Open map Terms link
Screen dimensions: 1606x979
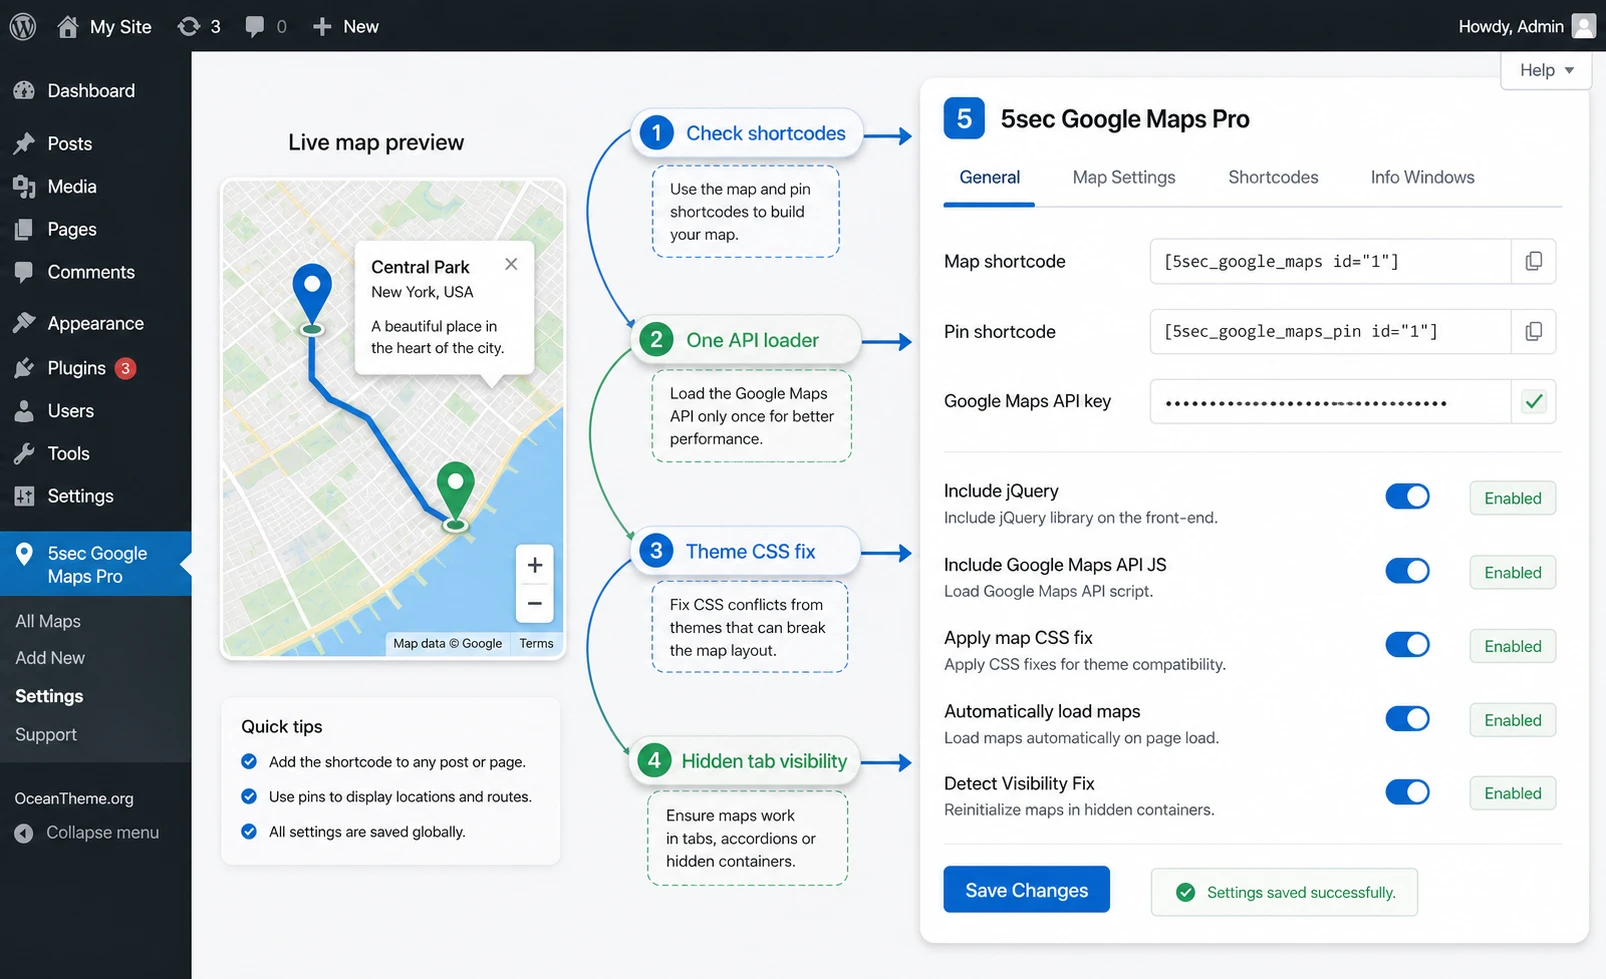coord(536,644)
